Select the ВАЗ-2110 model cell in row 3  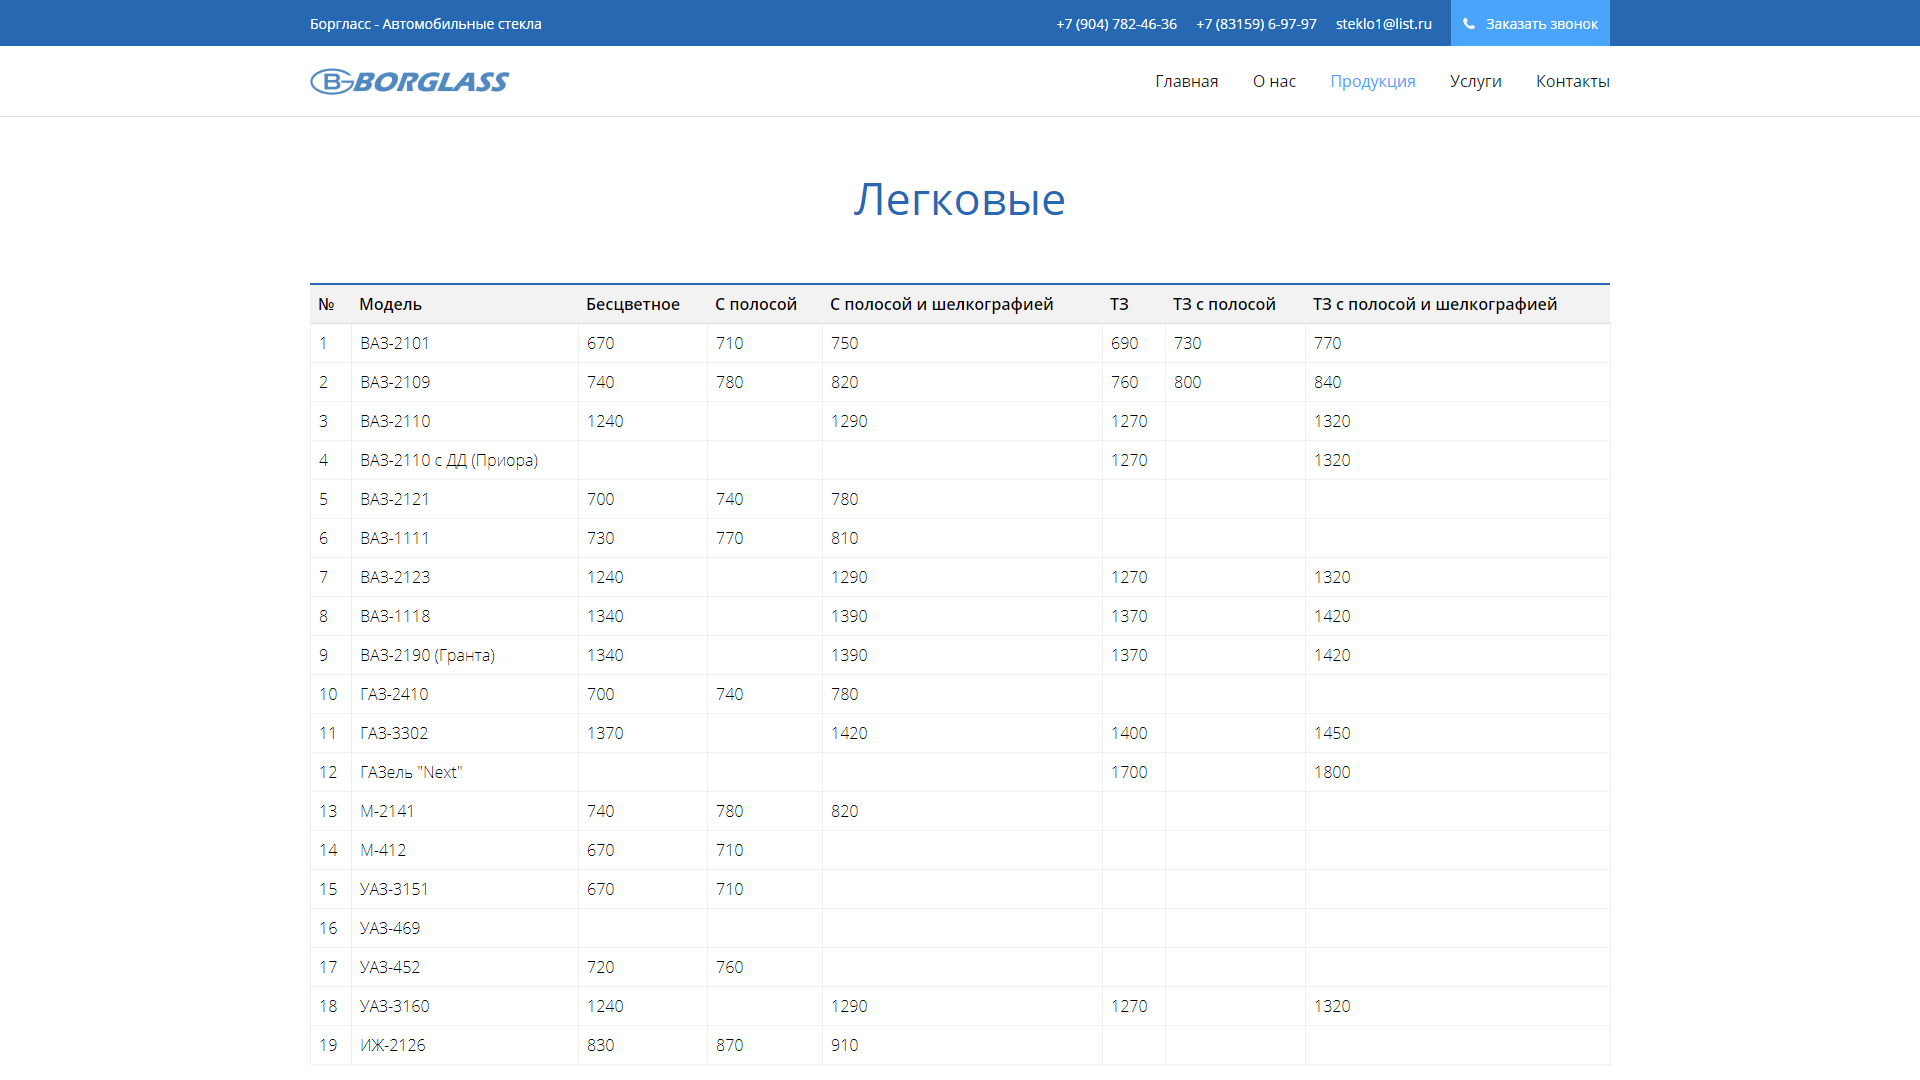[x=465, y=421]
